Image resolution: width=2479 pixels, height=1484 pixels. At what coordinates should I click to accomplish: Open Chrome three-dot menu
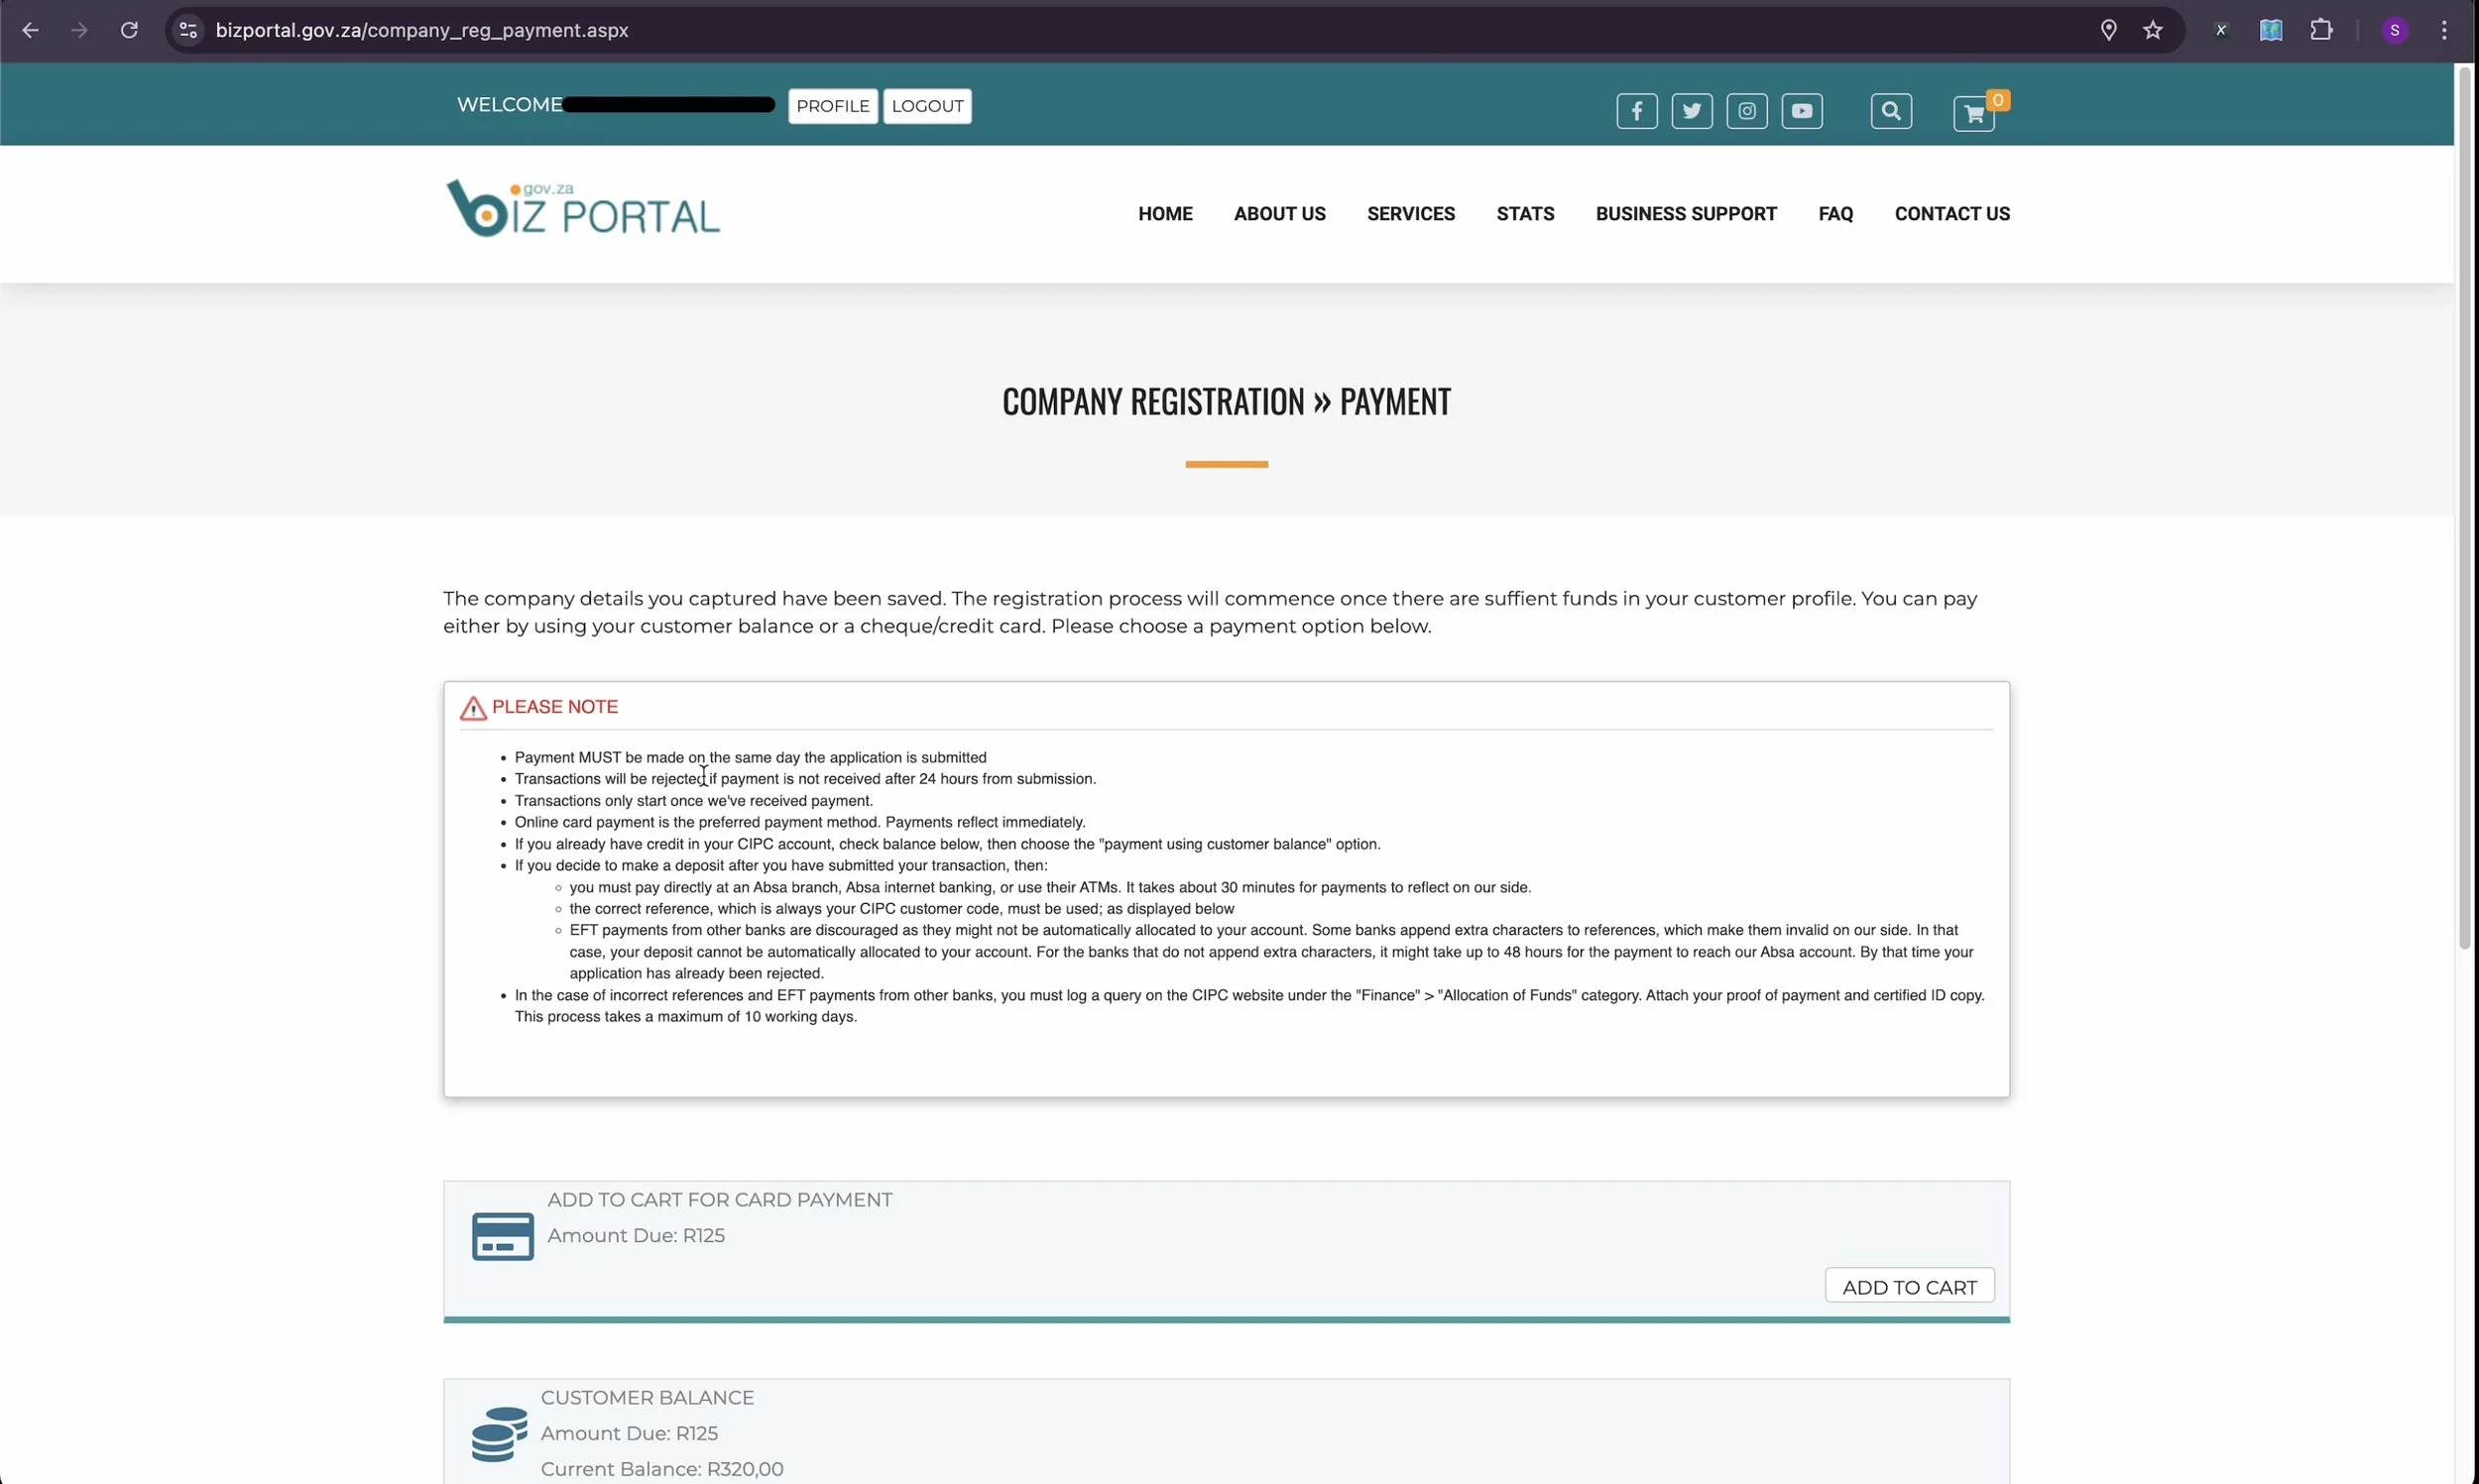[x=2443, y=30]
